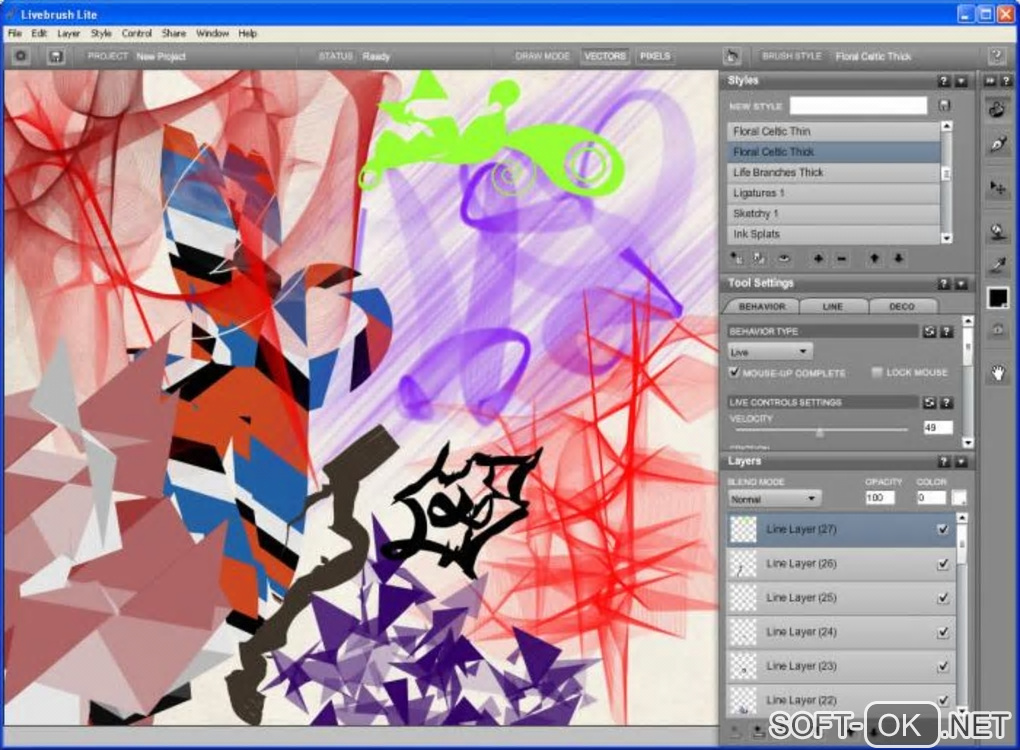Open the Share menu
Screen dimensions: 1020x750
click(174, 33)
